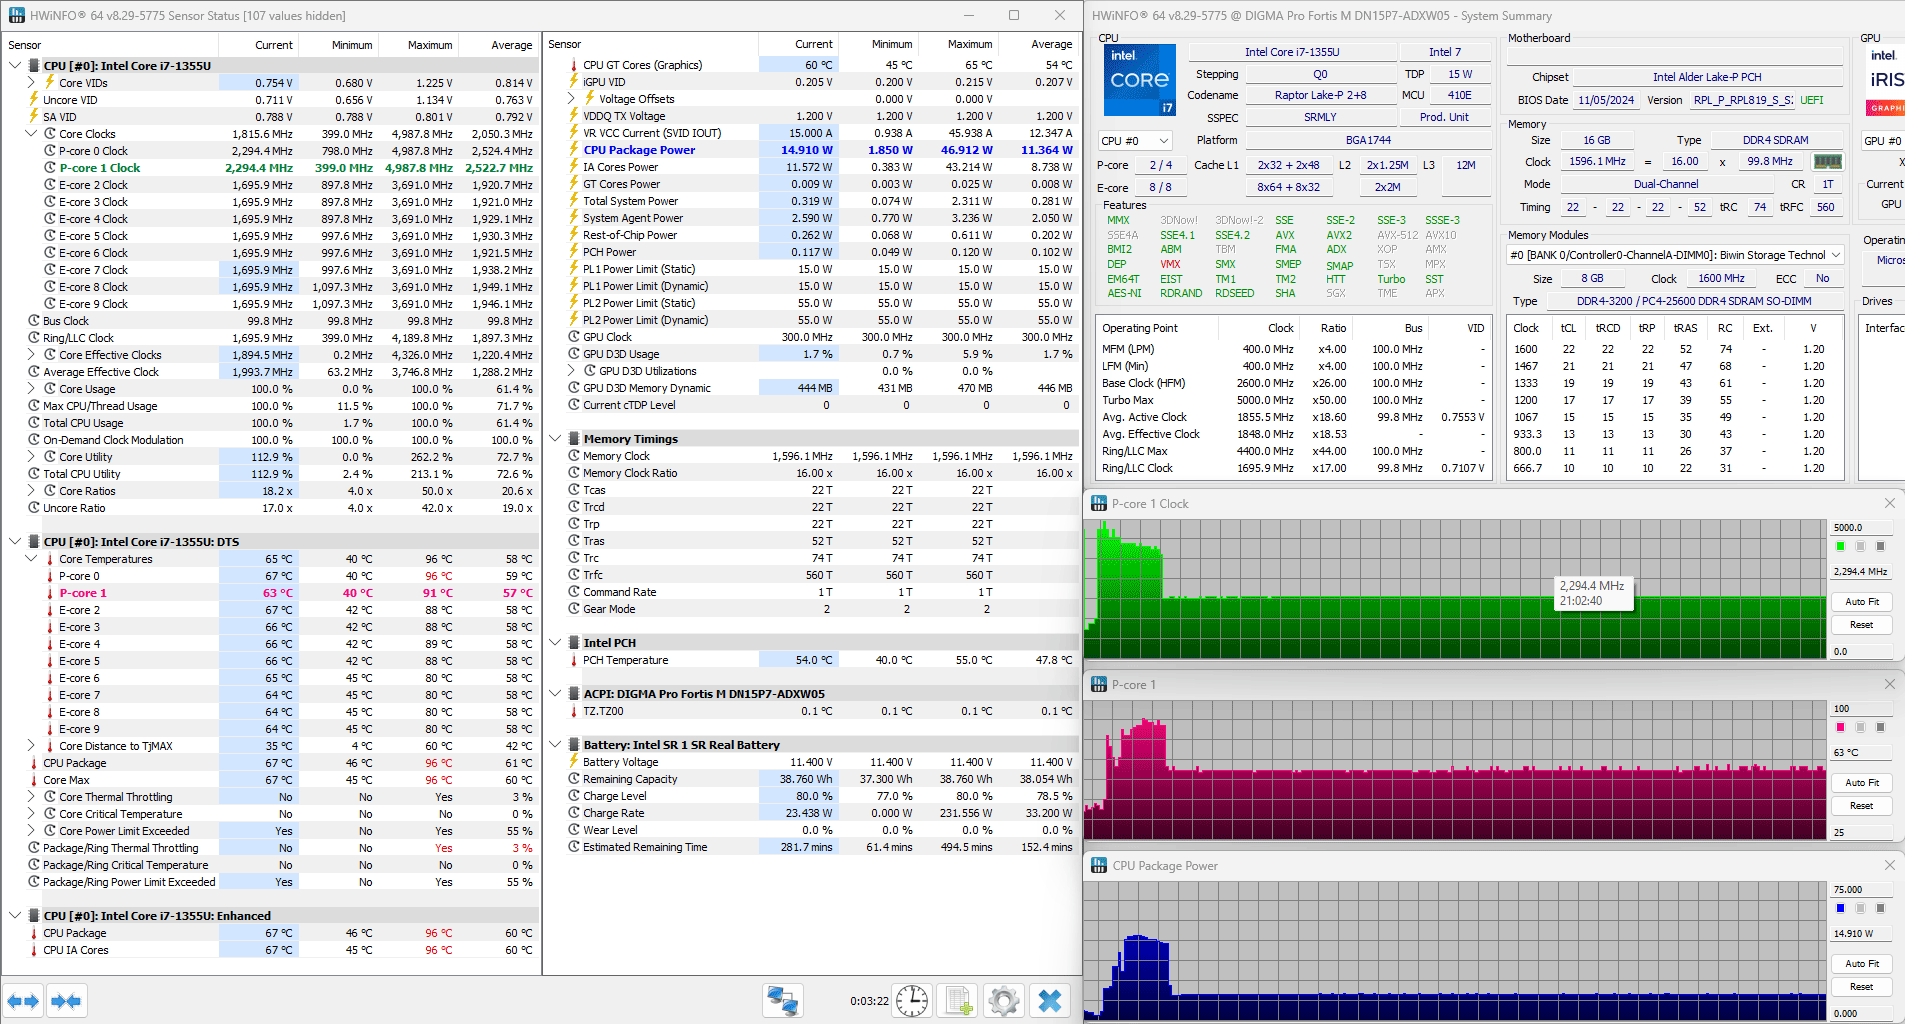Viewport: 1905px width, 1024px height.
Task: Select the PL1 Power Limit (Static) row
Action: pos(810,269)
